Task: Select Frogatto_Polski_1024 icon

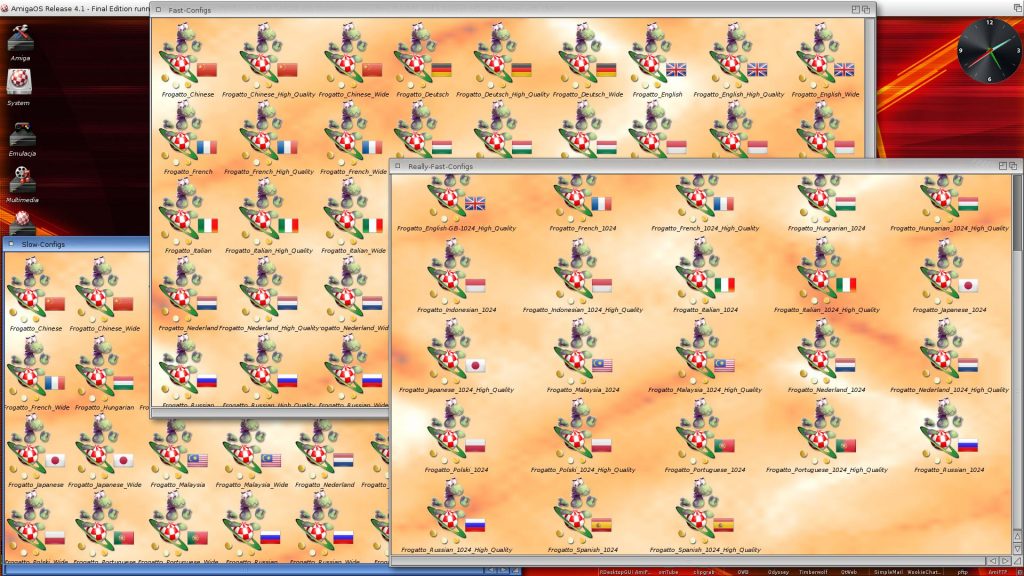Action: [x=456, y=436]
